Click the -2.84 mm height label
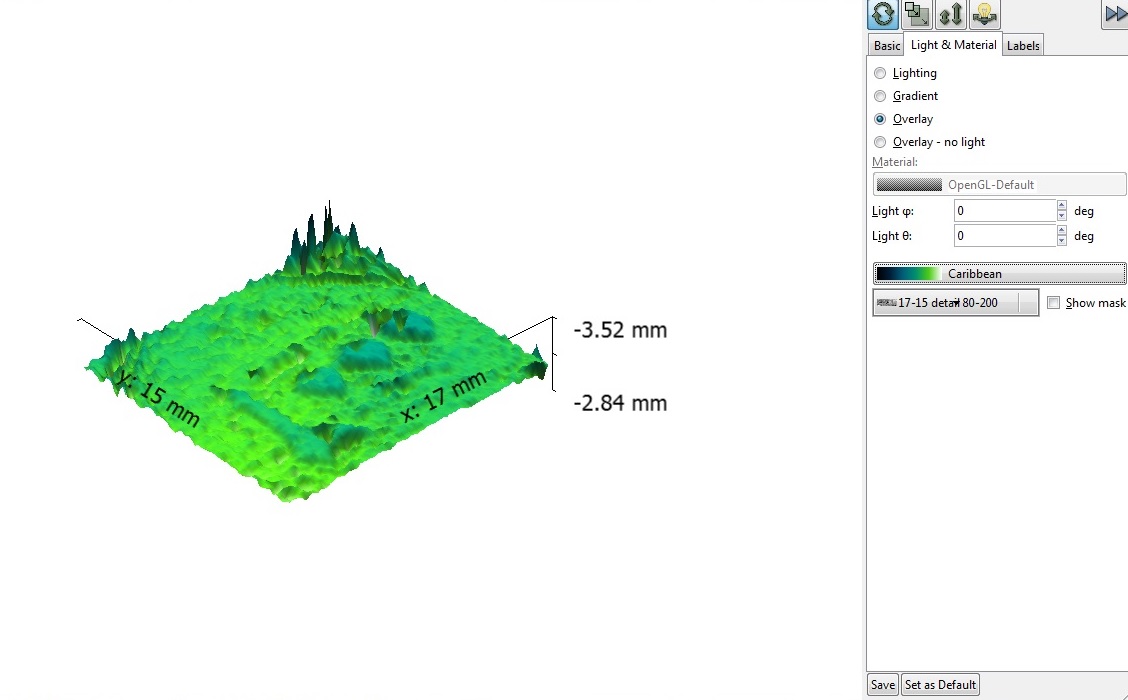This screenshot has width=1128, height=700. 620,403
